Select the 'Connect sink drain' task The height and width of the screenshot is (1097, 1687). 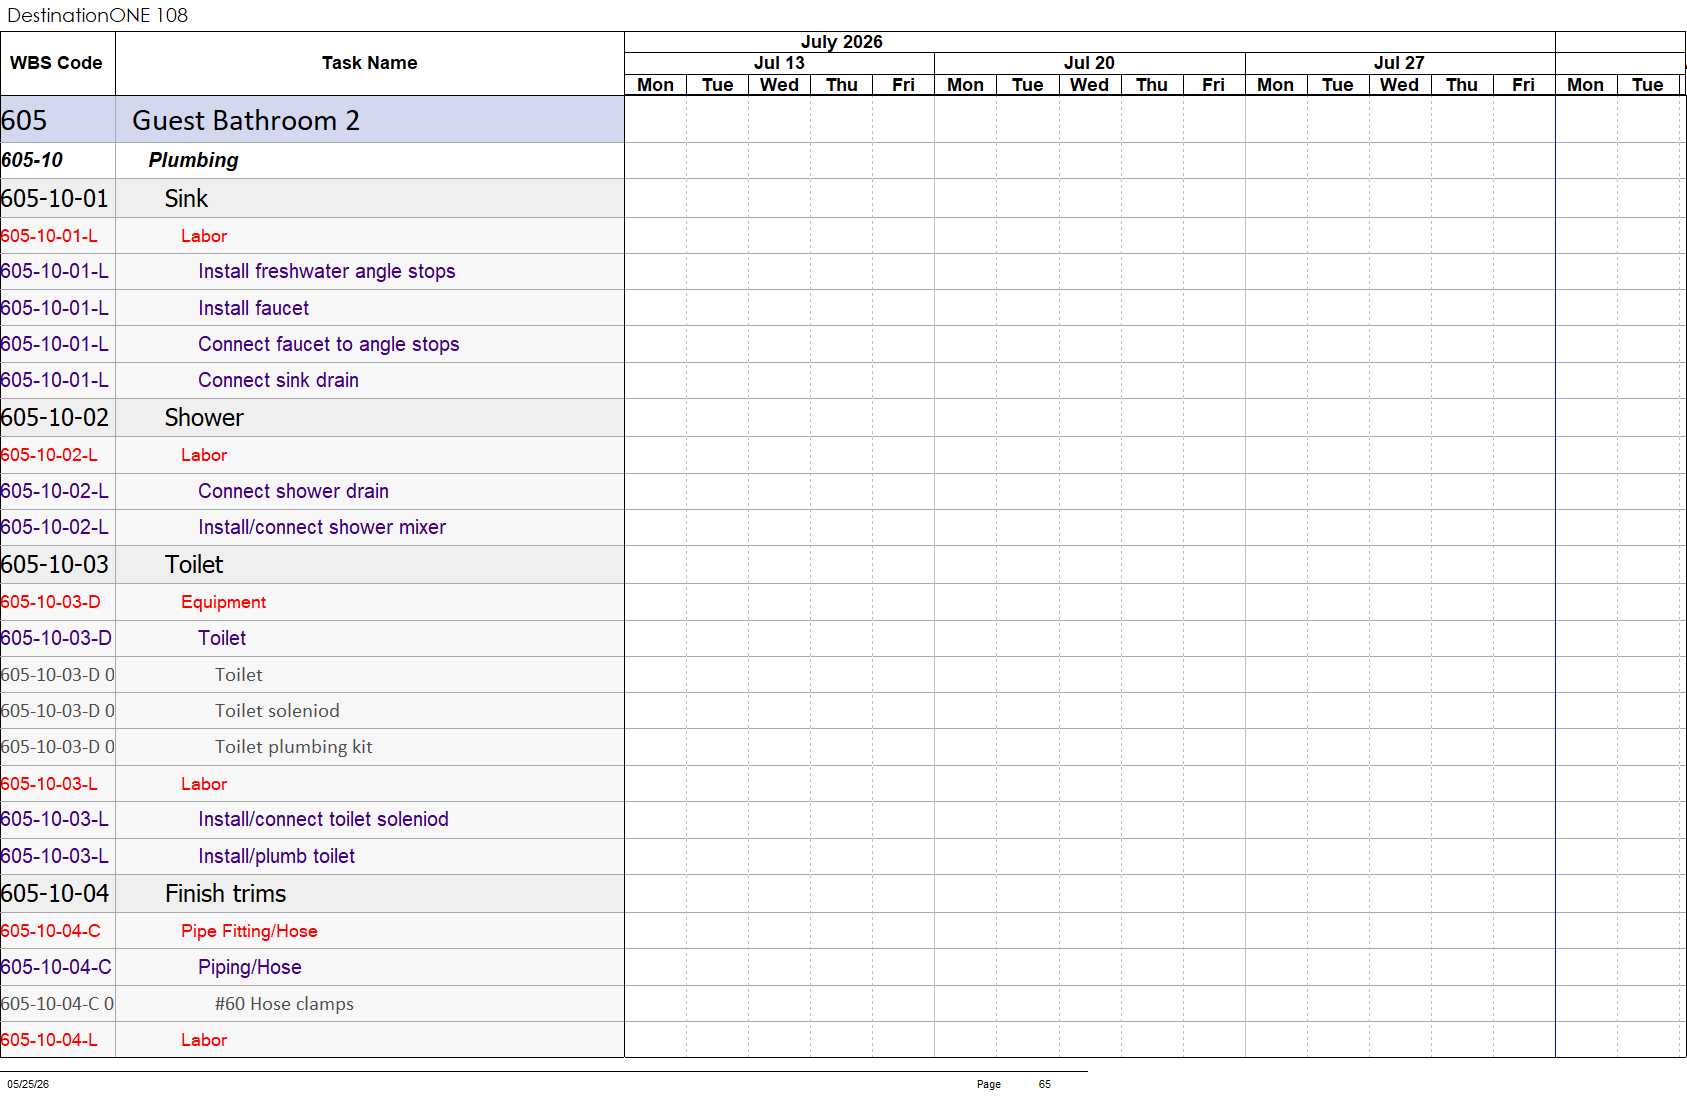pyautogui.click(x=278, y=380)
